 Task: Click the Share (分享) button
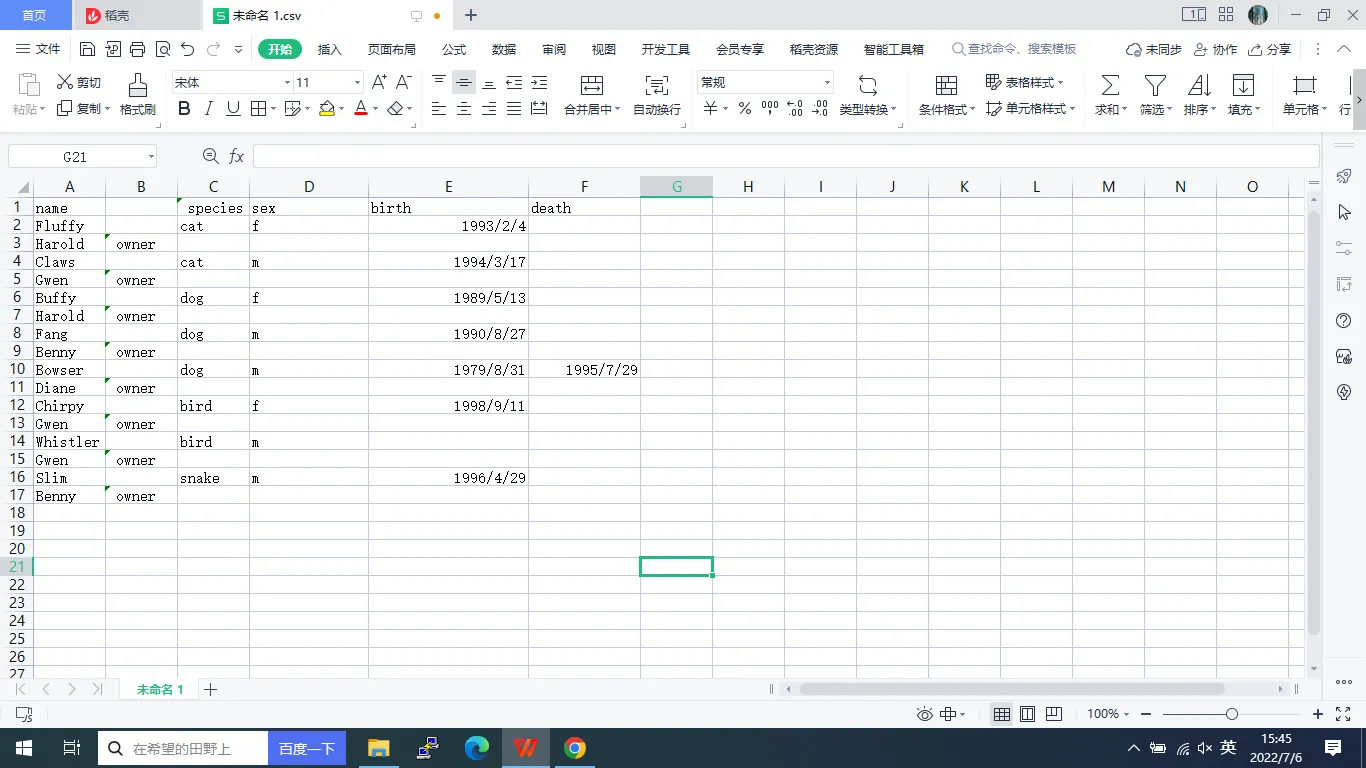click(1270, 49)
